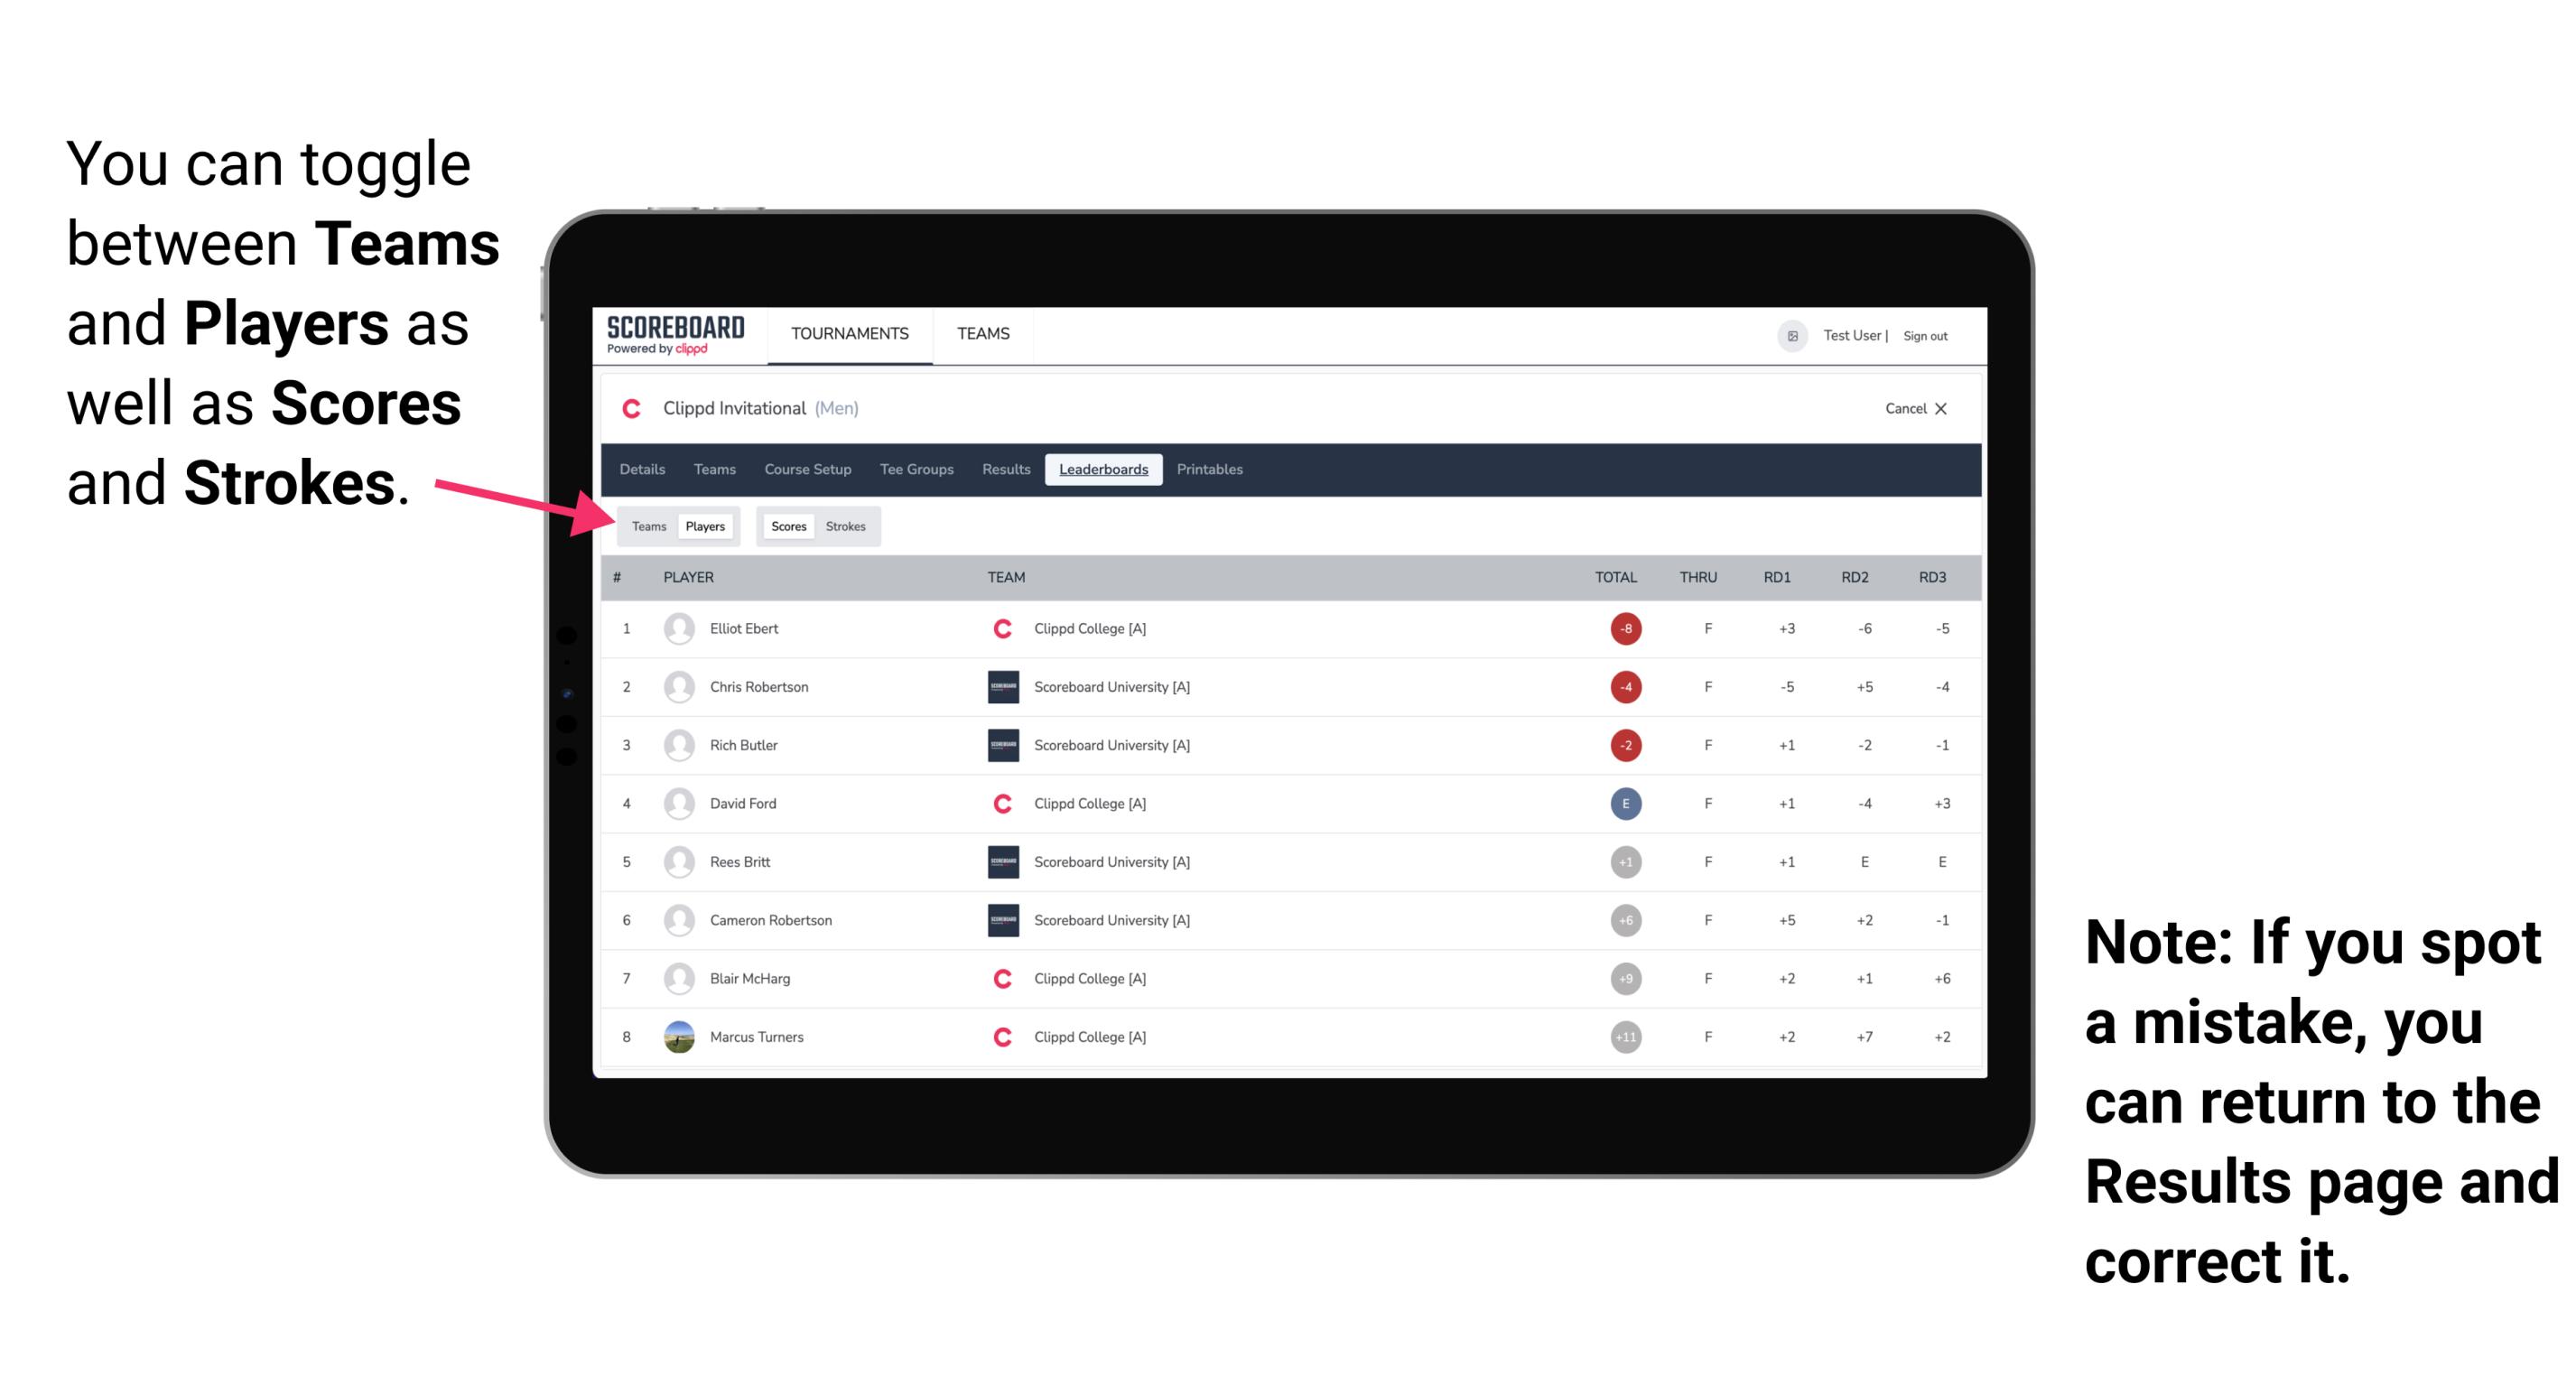
Task: Select the Players leaderboard tab
Action: point(706,526)
